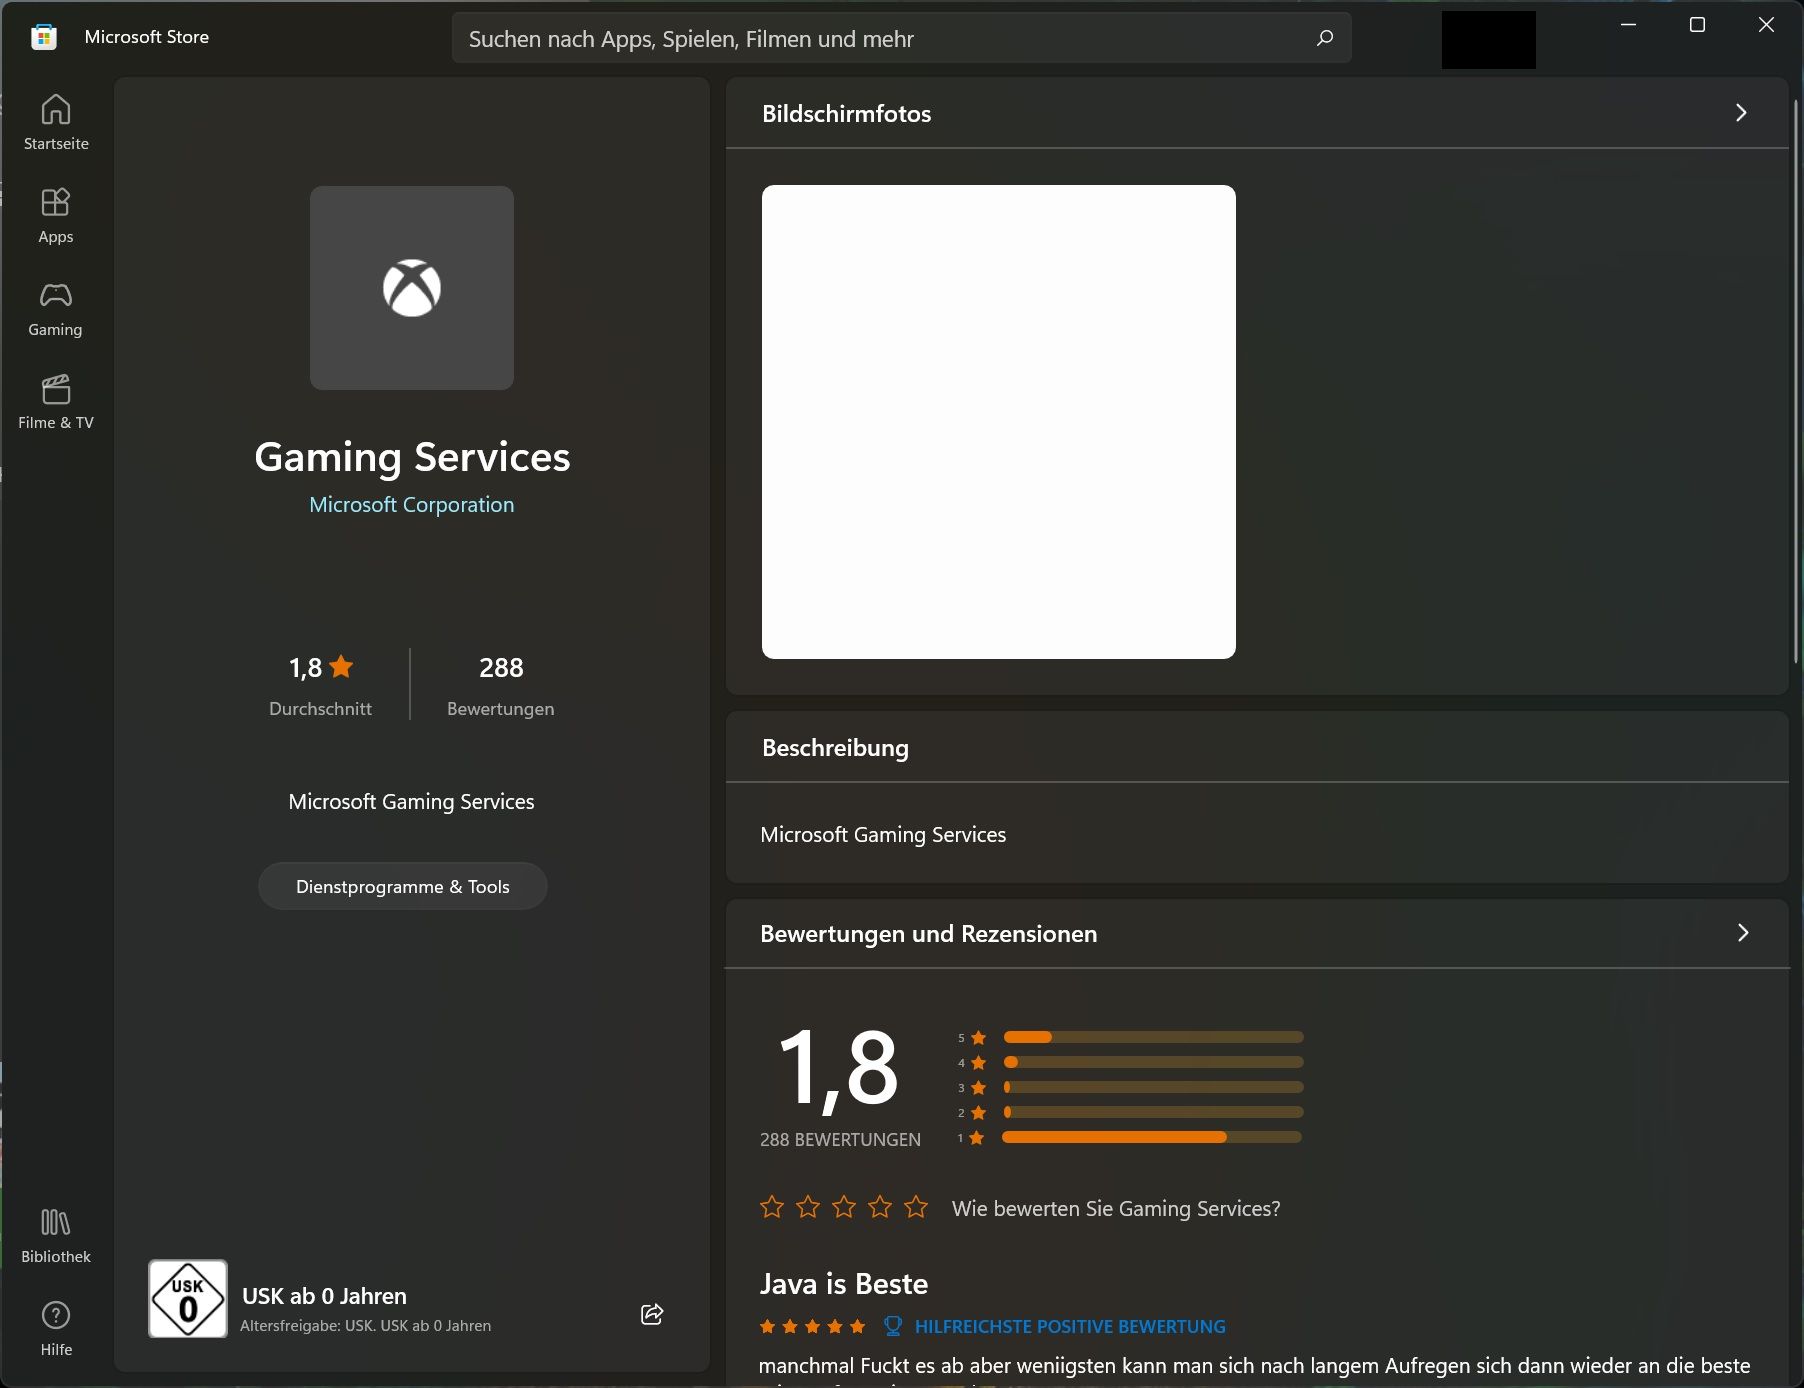The image size is (1804, 1388).
Task: Click the trophy icon beside most helpful review
Action: coord(893,1326)
